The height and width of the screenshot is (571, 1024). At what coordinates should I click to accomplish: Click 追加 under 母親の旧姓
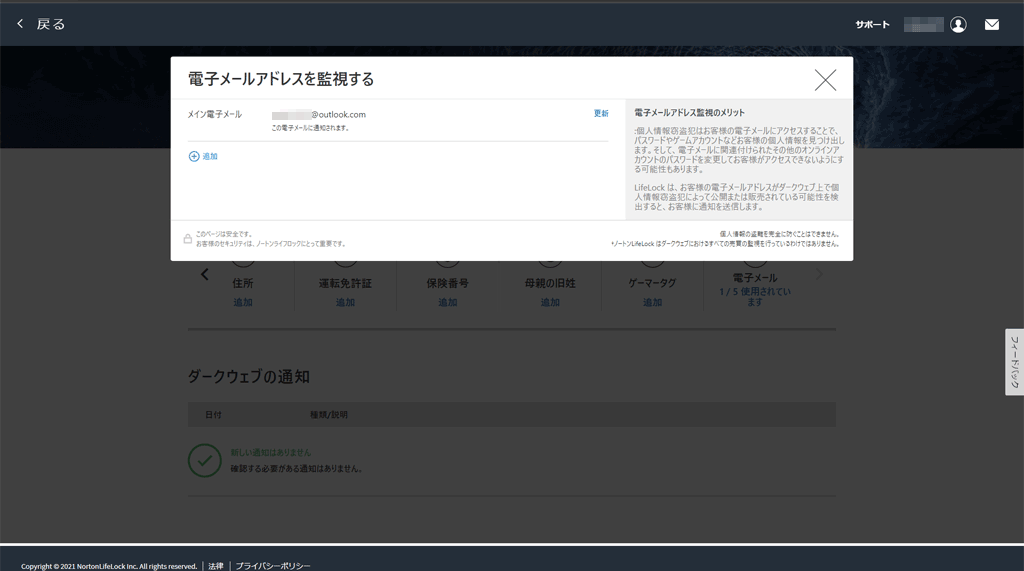(x=550, y=302)
